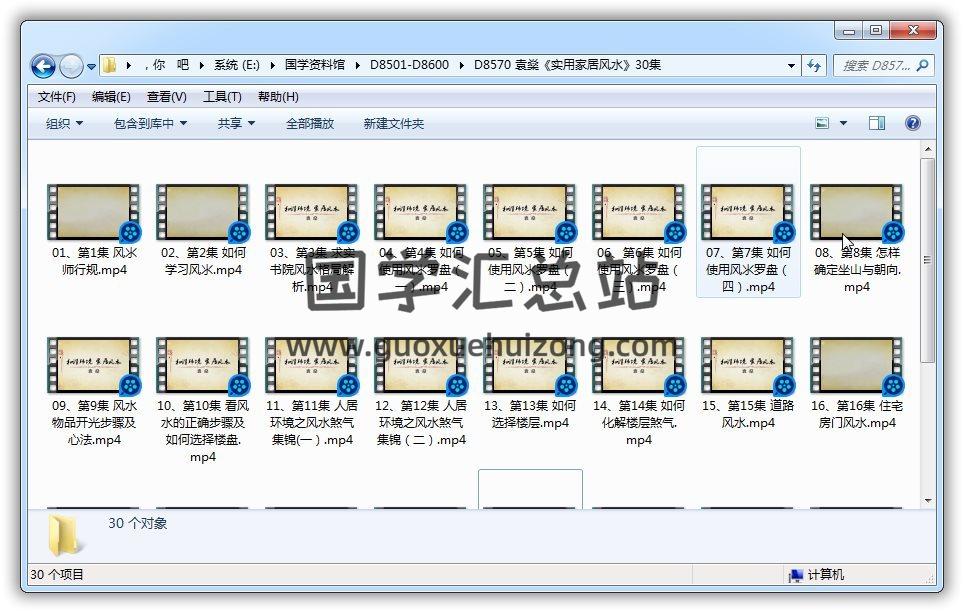The width and height of the screenshot is (964, 613).
Task: Expand arrow after 国学资料馆 breadcrumb
Action: (x=357, y=65)
